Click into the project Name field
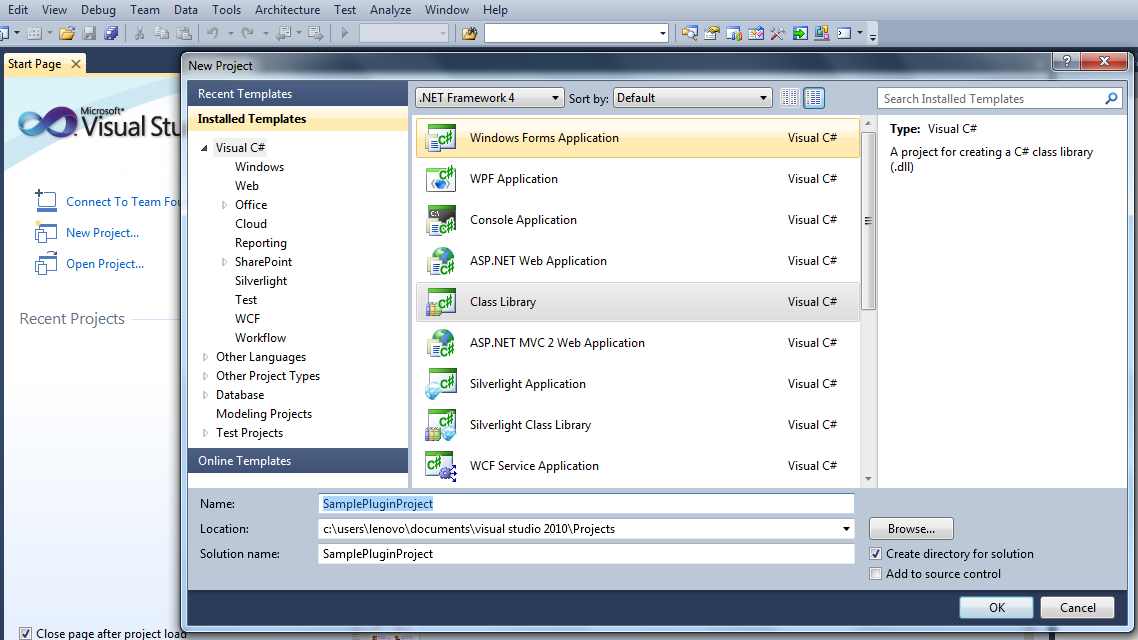This screenshot has height=640, width=1138. (x=586, y=504)
